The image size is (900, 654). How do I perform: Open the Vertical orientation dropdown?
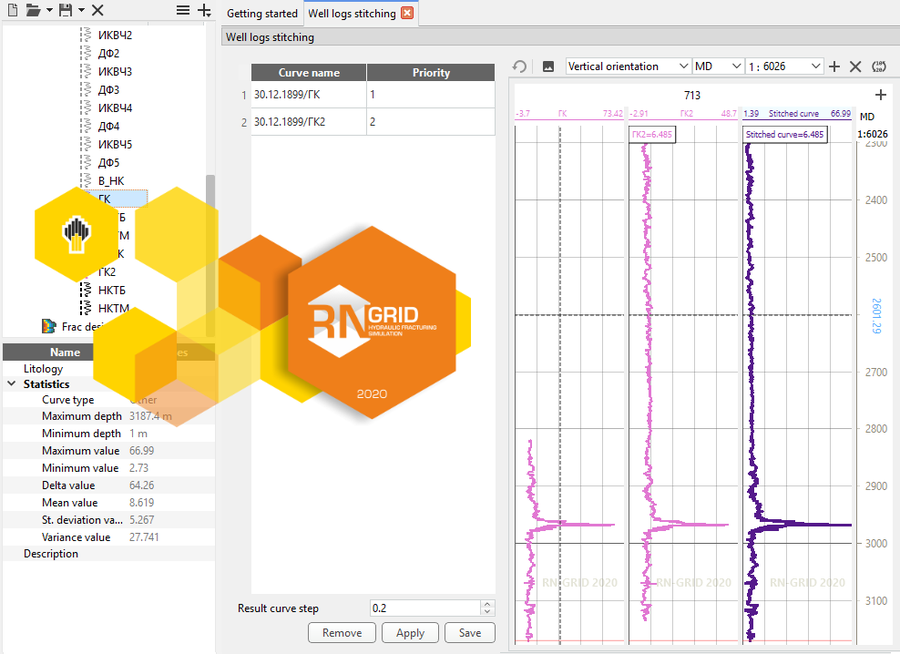(628, 66)
